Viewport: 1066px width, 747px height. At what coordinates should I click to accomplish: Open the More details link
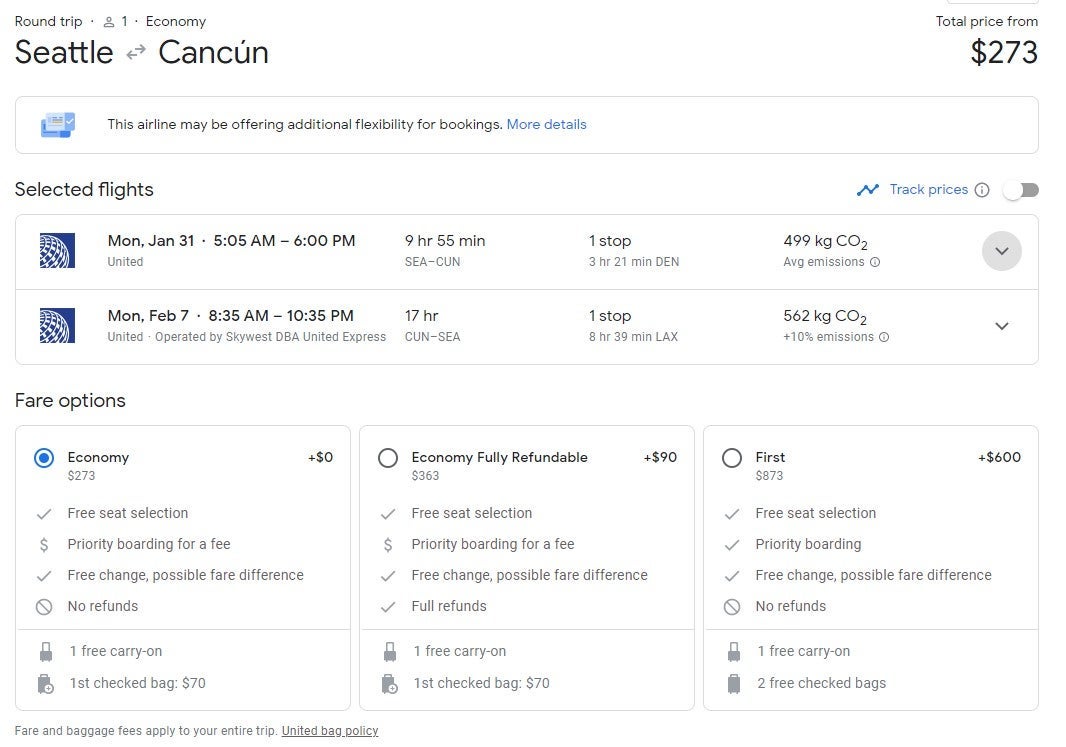[546, 125]
